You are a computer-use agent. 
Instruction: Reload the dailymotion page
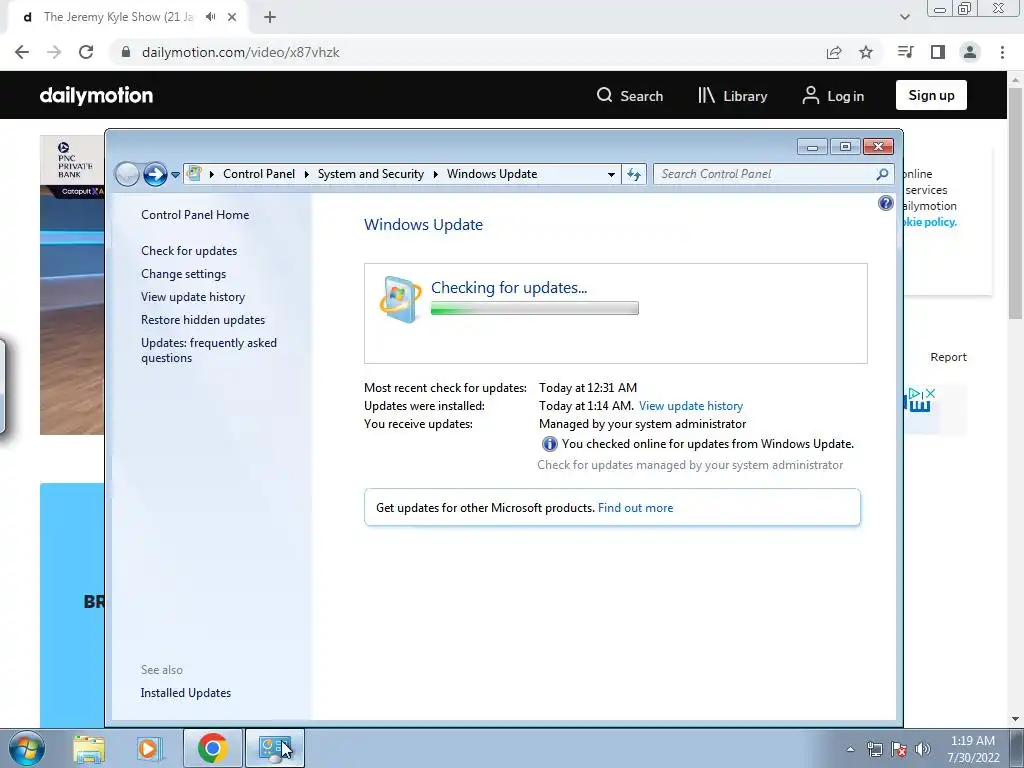click(86, 52)
